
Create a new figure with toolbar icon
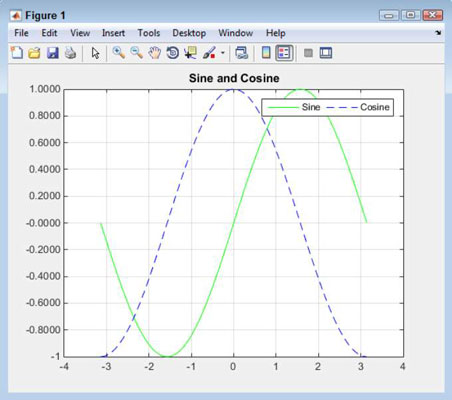pos(17,53)
